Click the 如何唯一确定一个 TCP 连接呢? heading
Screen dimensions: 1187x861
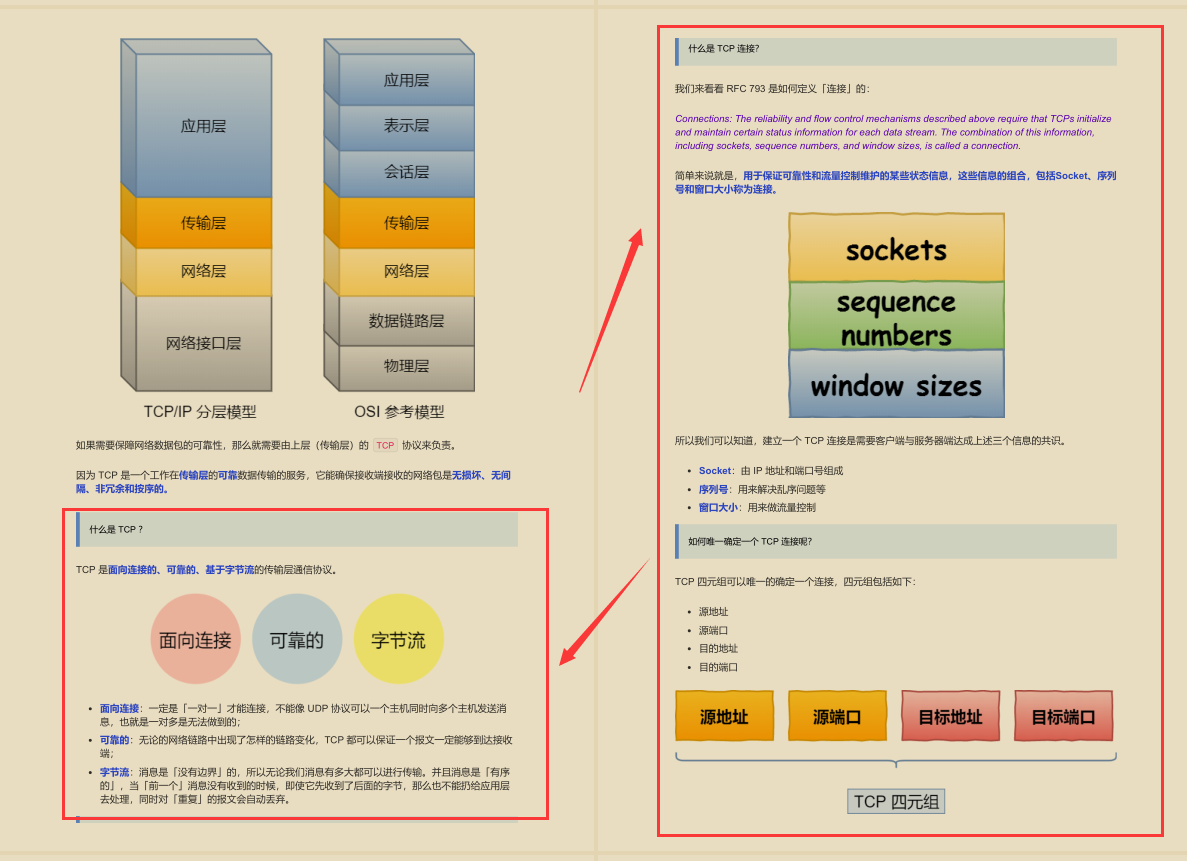coord(750,541)
